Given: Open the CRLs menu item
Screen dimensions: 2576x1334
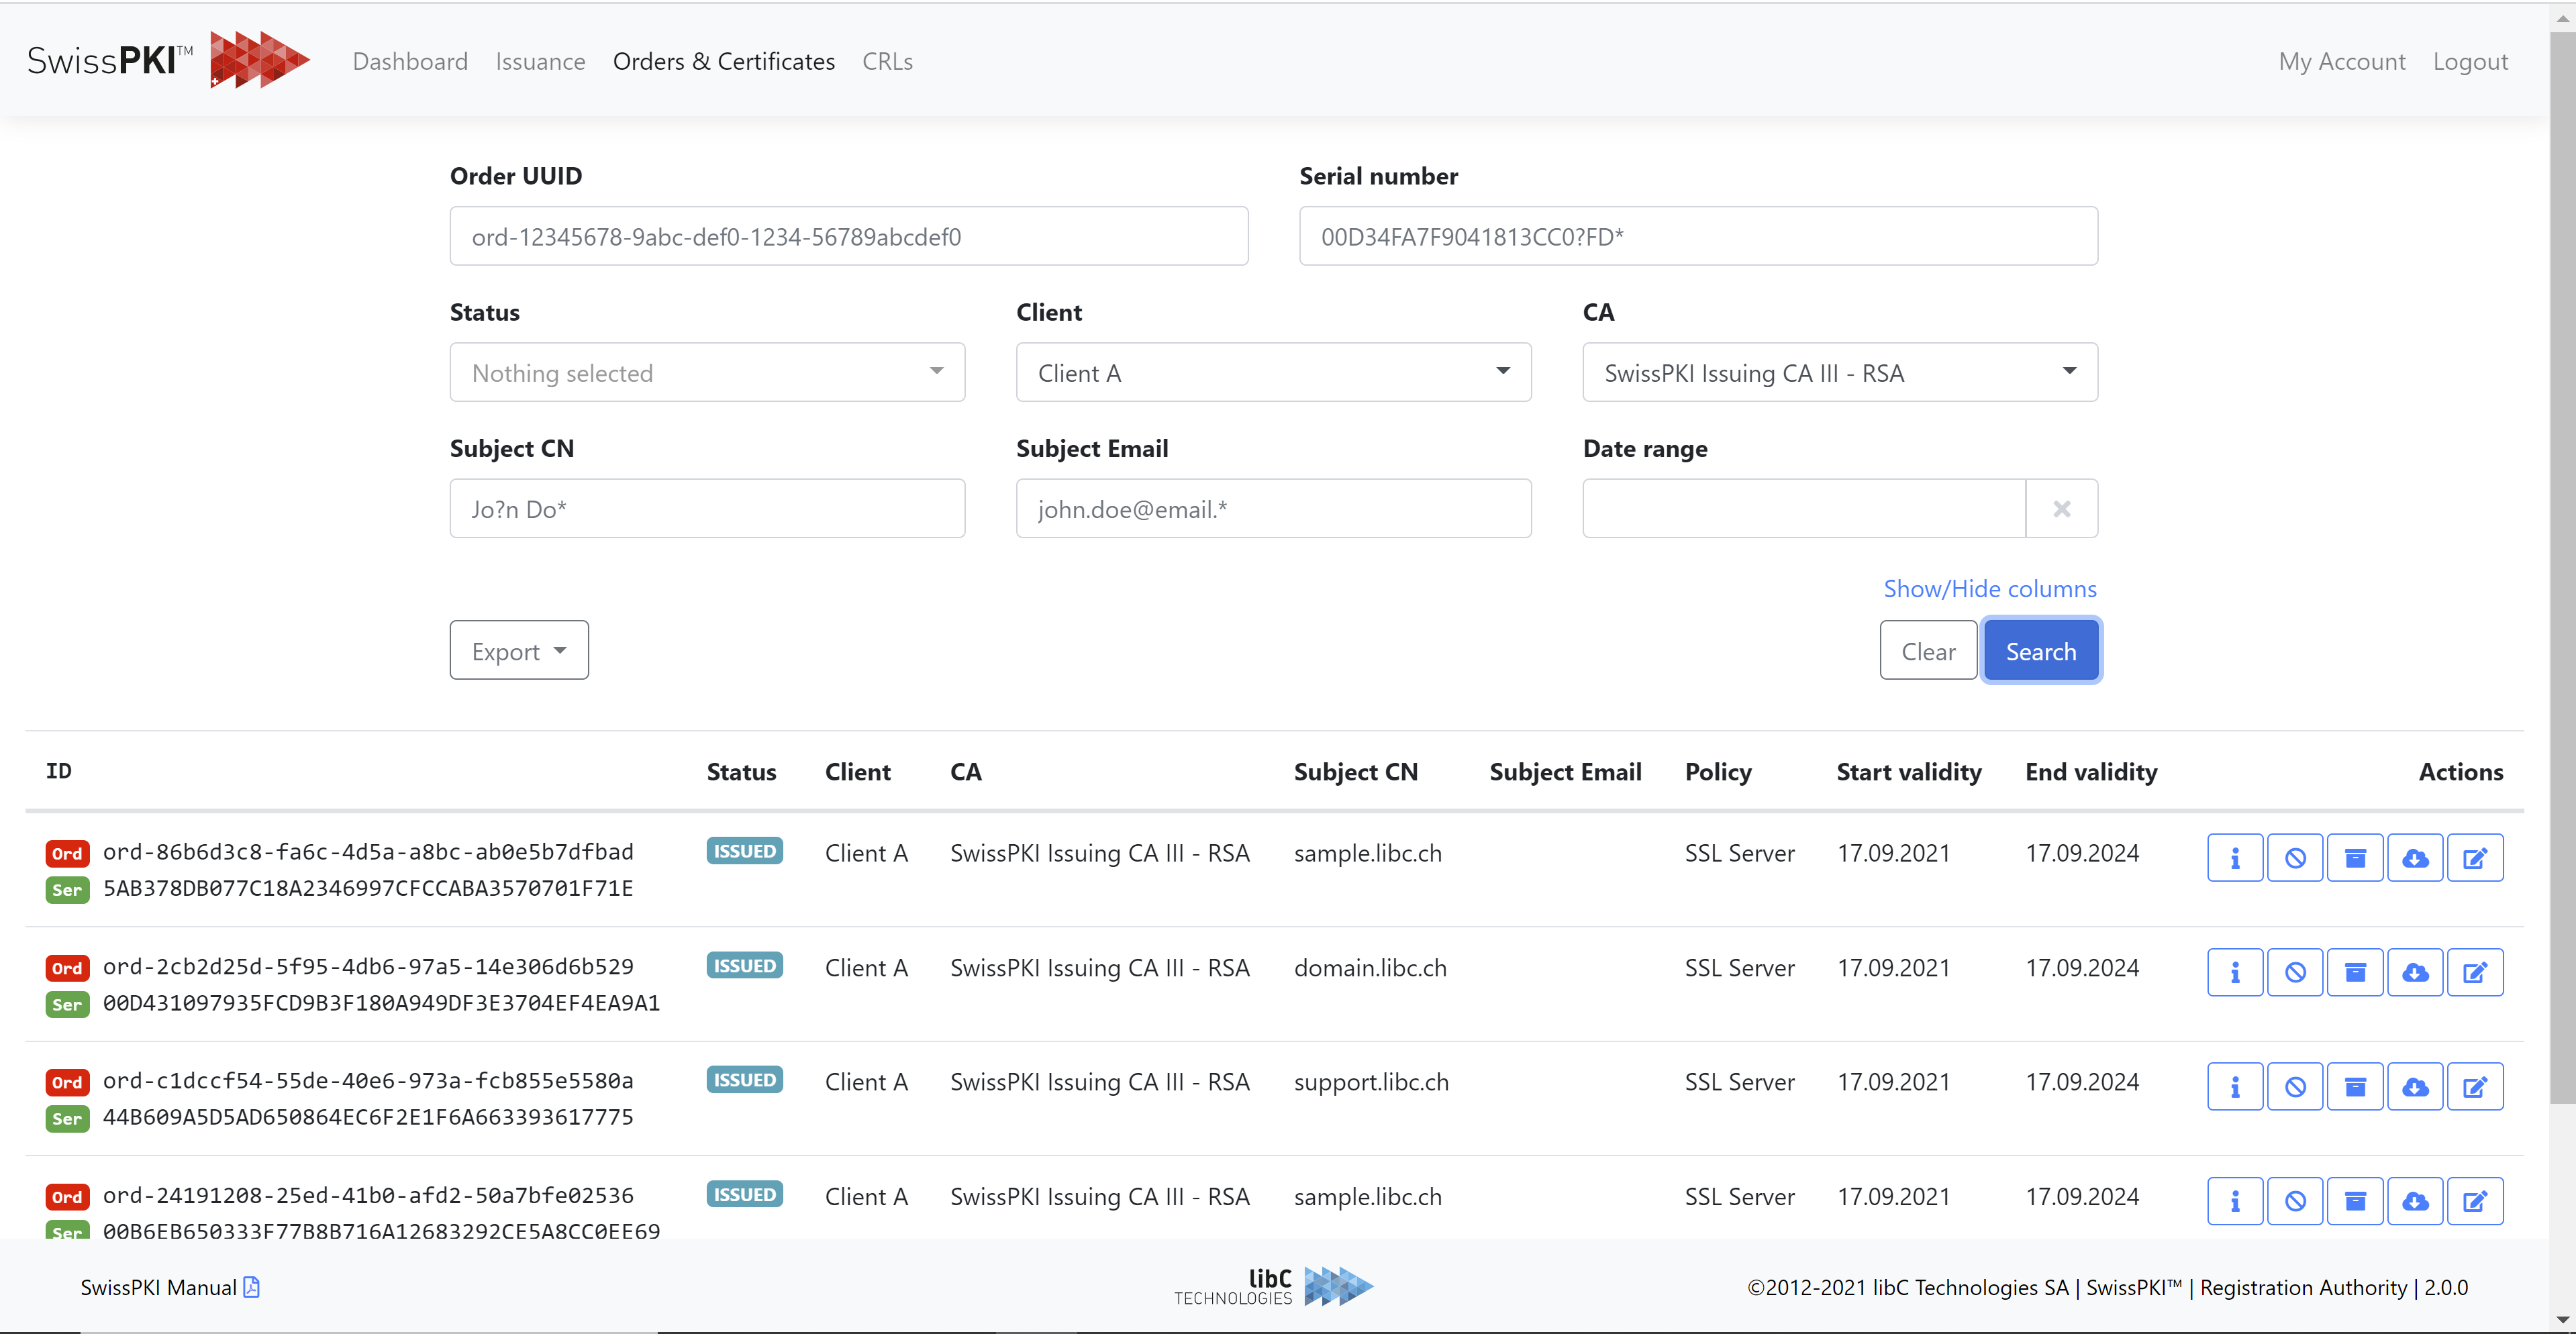Looking at the screenshot, I should pos(887,62).
